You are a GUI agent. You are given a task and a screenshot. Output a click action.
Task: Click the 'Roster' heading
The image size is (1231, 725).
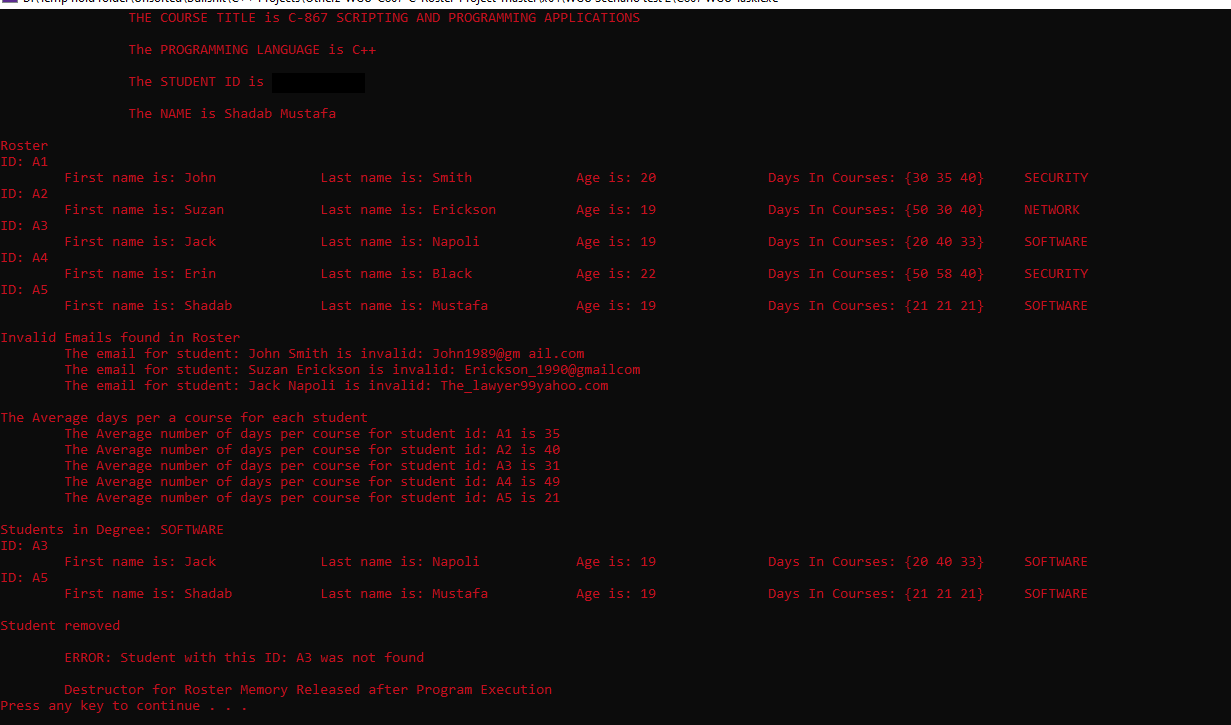(24, 146)
